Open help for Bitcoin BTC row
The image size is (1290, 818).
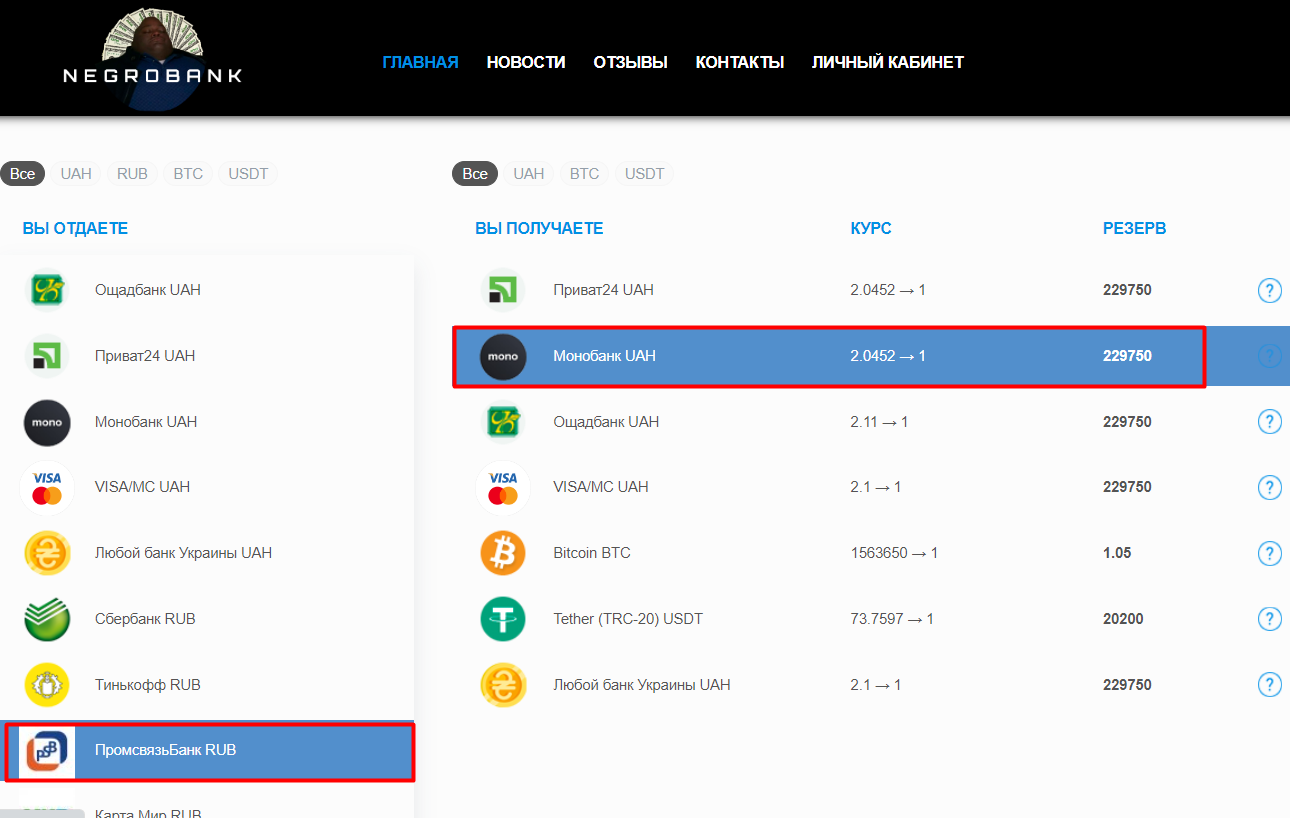coord(1269,553)
